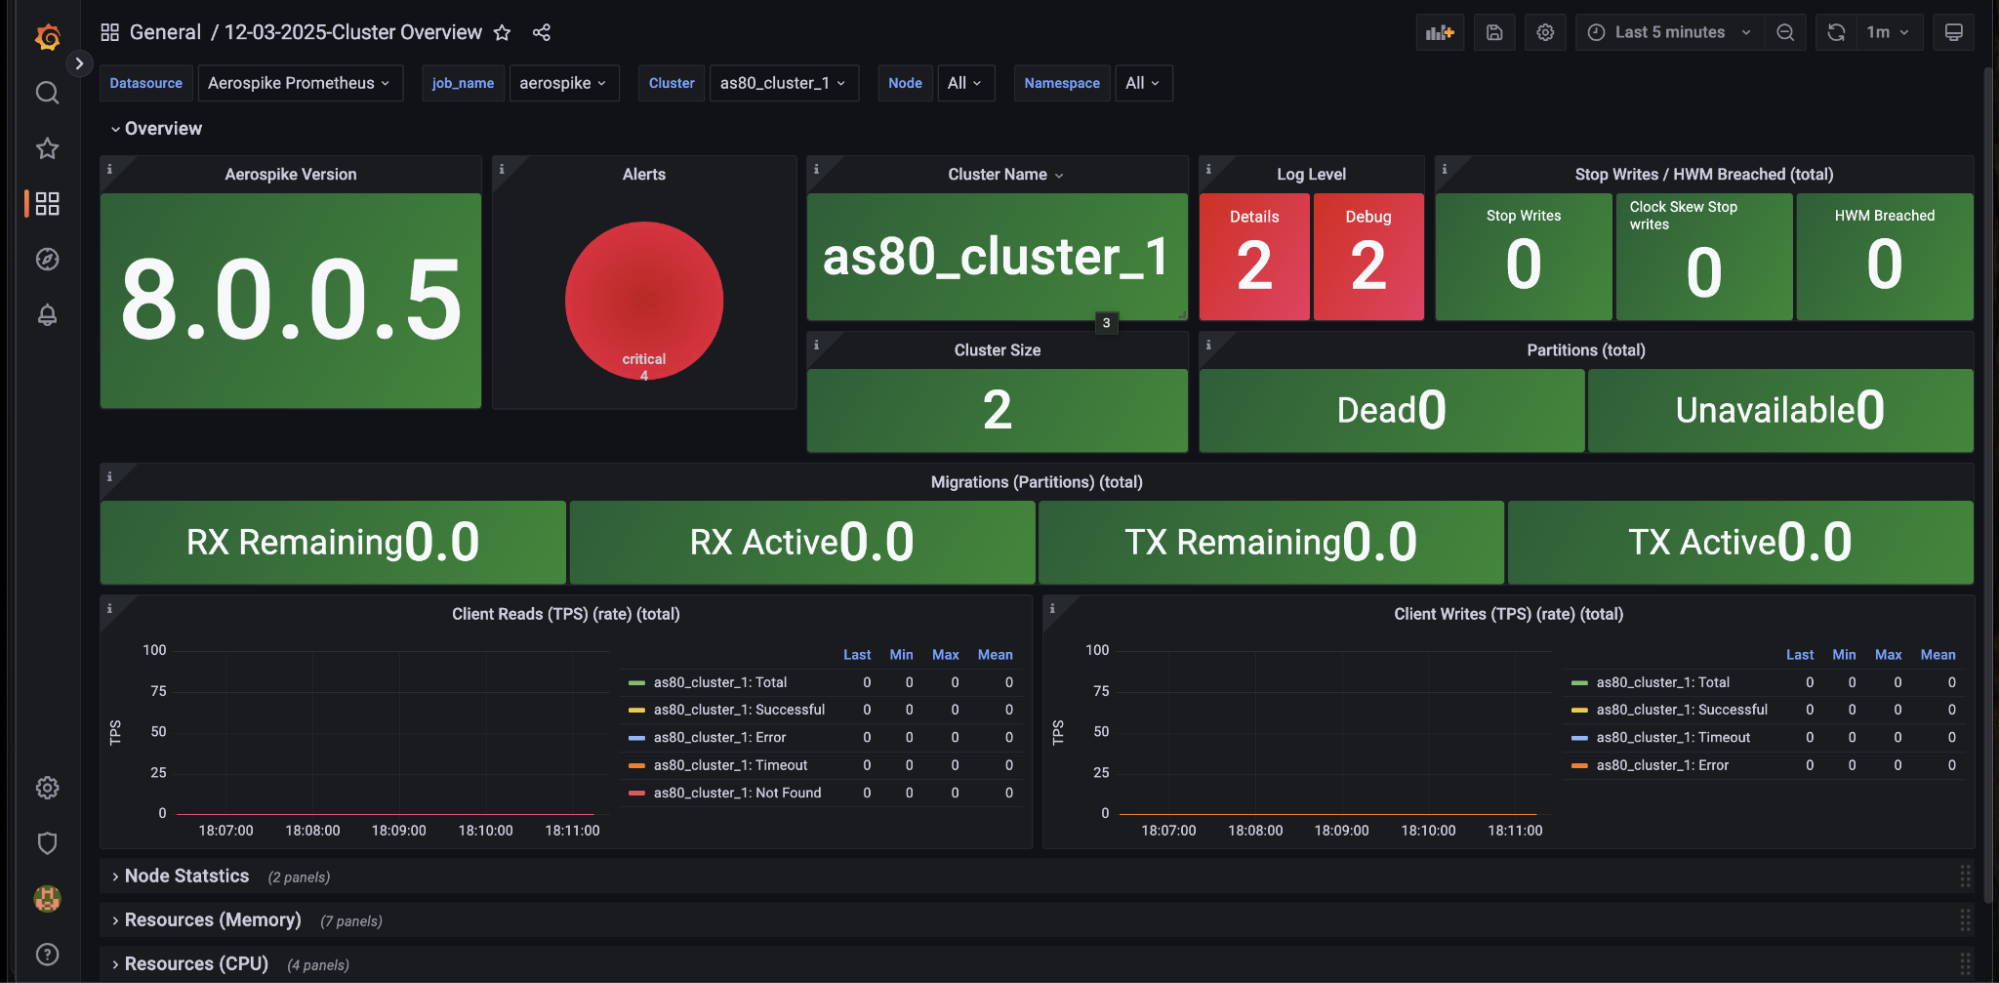Sort Client Writes legend by Last
The image size is (1999, 983).
tap(1800, 655)
